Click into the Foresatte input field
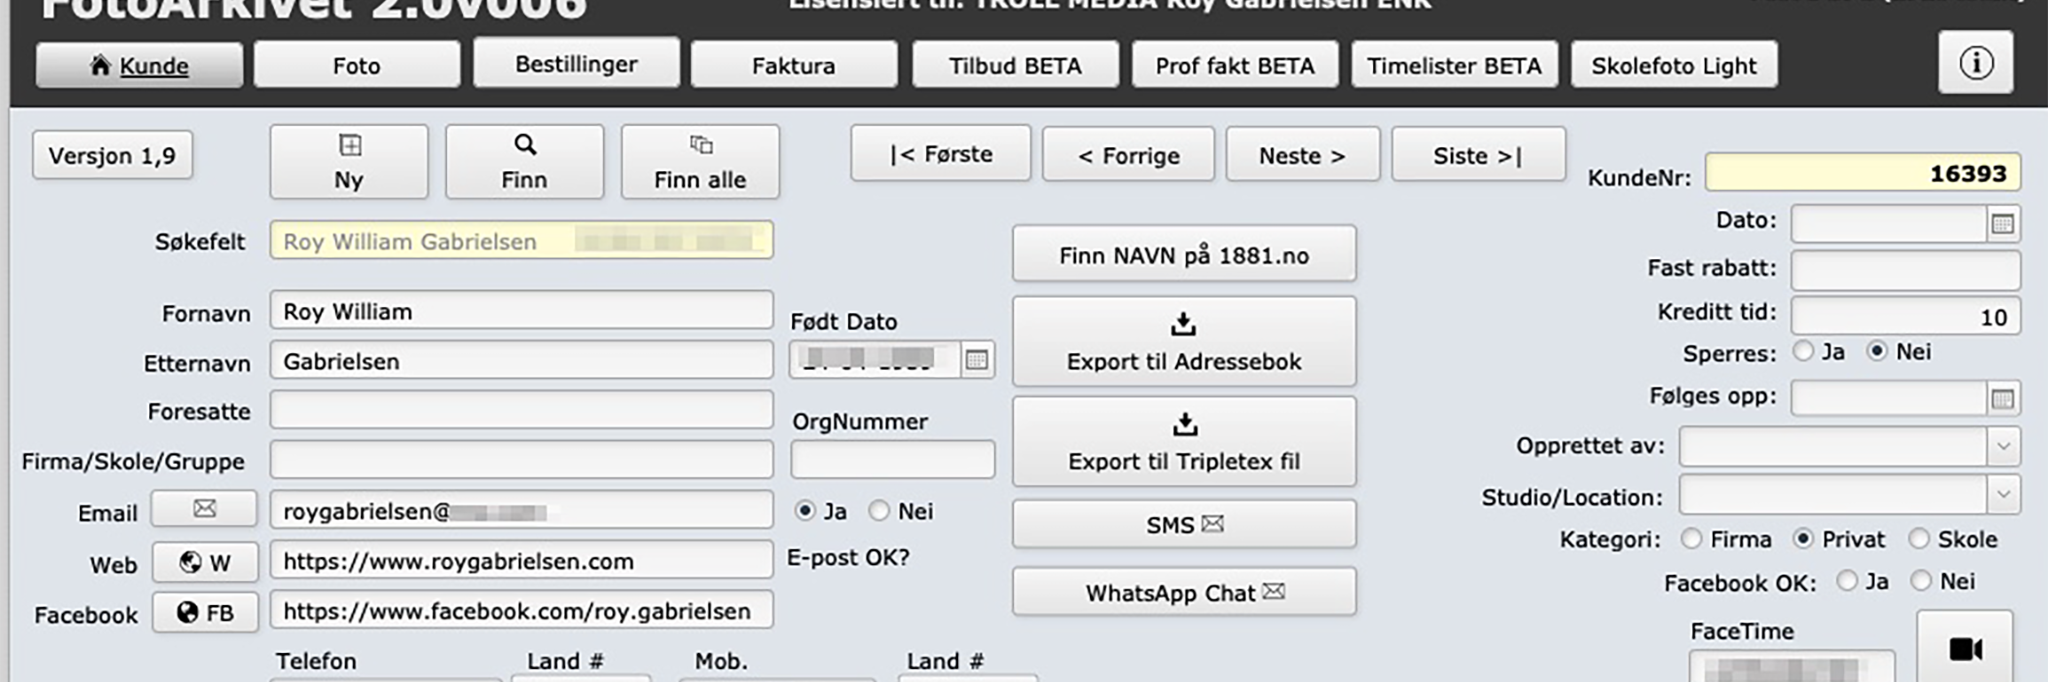Viewport: 2048px width, 682px height. pos(521,410)
